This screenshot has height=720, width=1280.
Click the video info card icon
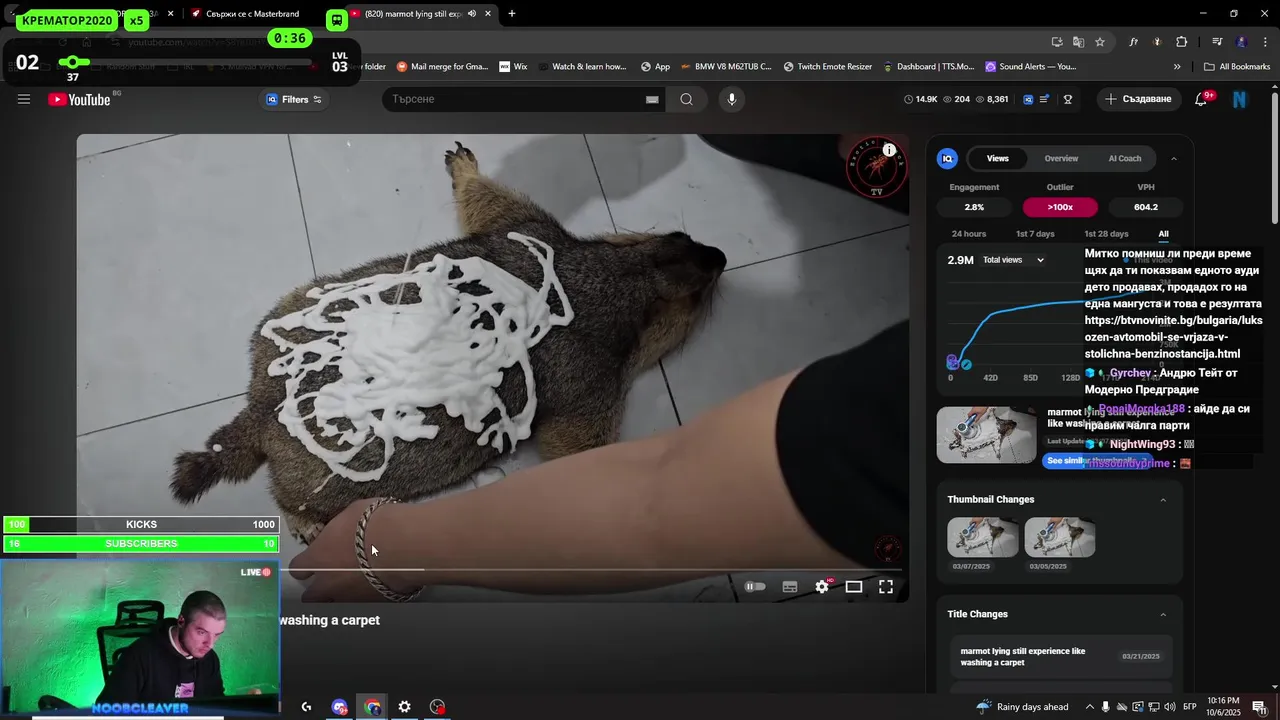[x=889, y=150]
